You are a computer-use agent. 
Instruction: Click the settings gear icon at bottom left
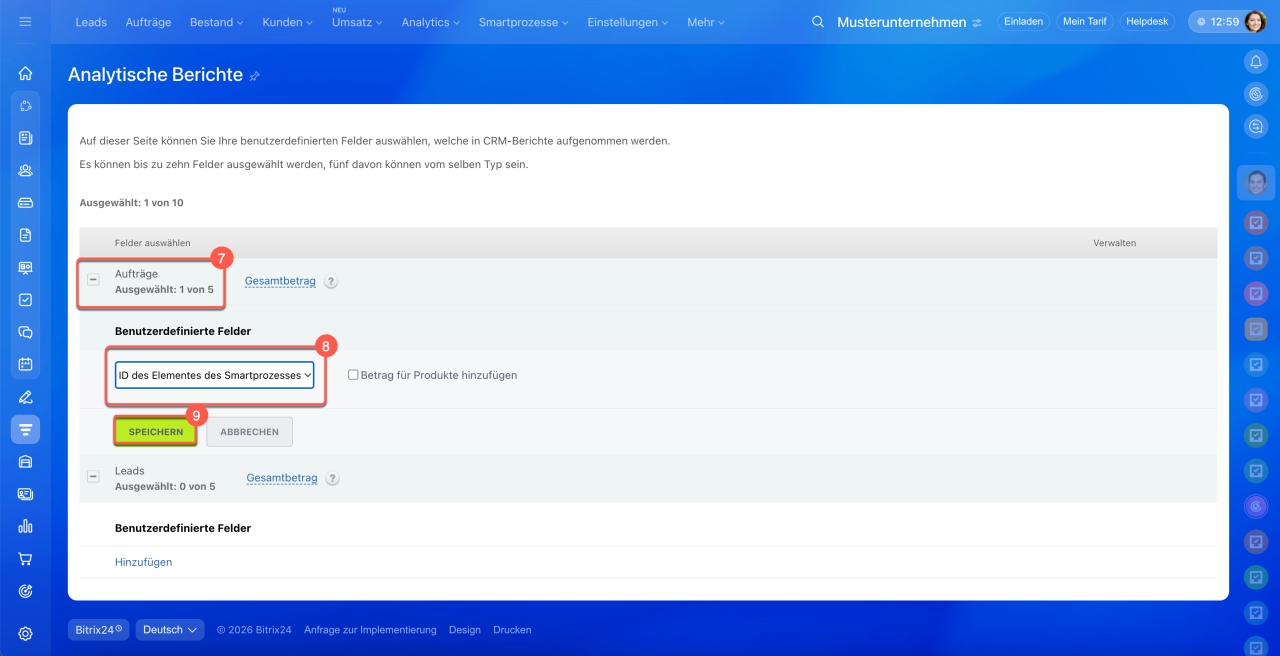25,633
